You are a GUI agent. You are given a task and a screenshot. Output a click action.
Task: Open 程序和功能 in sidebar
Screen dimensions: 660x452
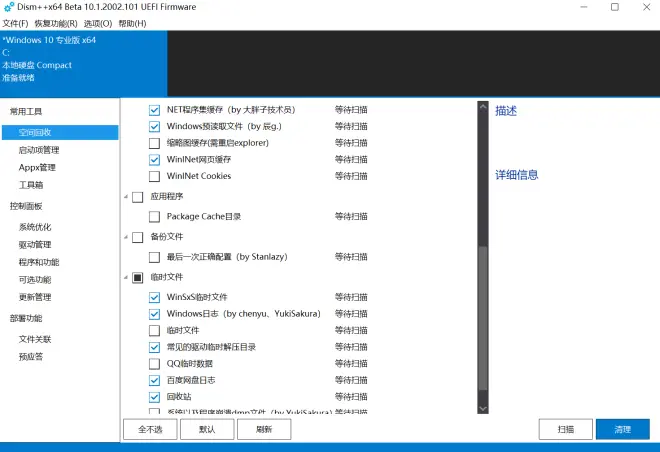(39, 262)
